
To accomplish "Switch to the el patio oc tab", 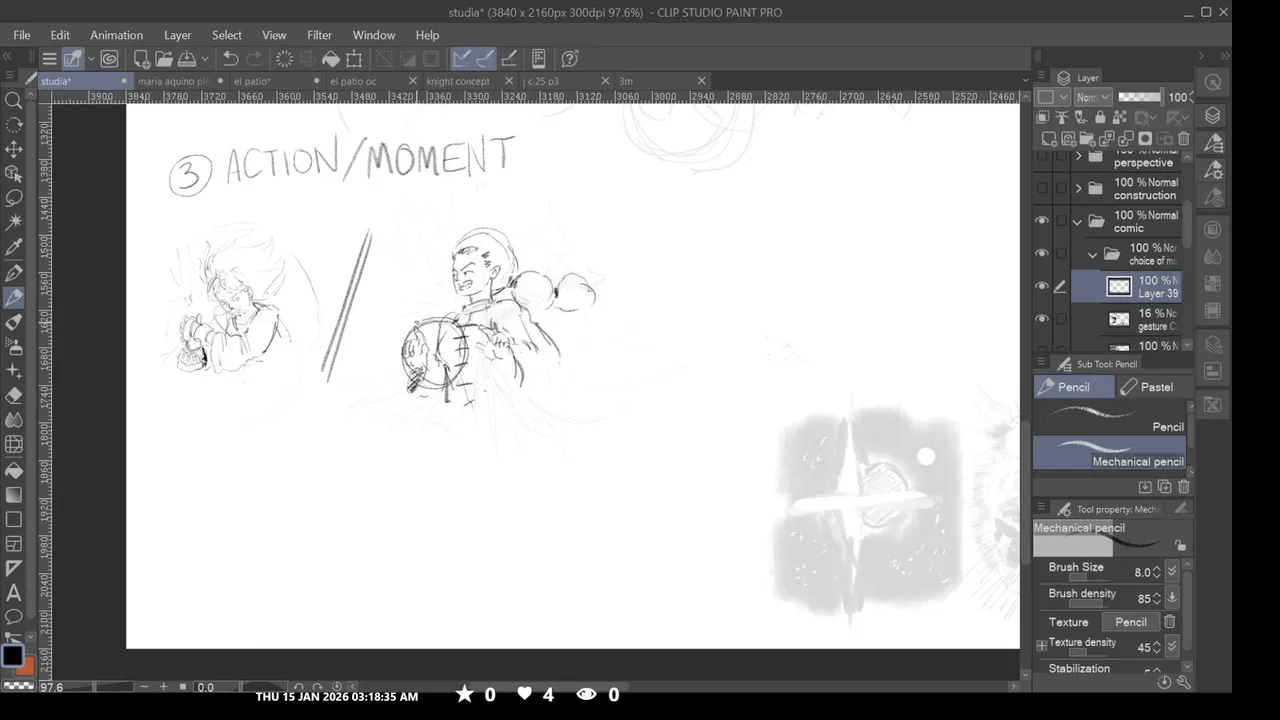I will pos(353,81).
